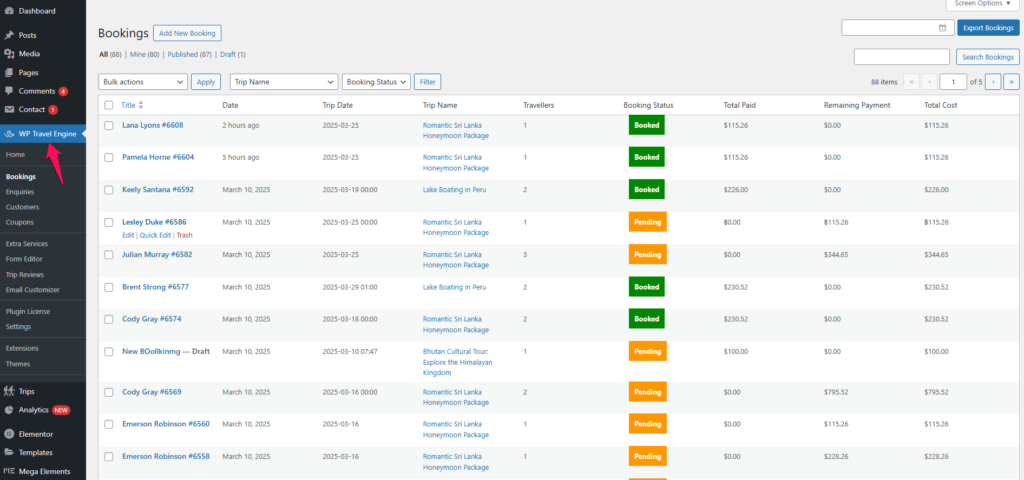Viewport: 1024px width, 480px height.
Task: Click the Trips hikers icon
Action: [9, 391]
